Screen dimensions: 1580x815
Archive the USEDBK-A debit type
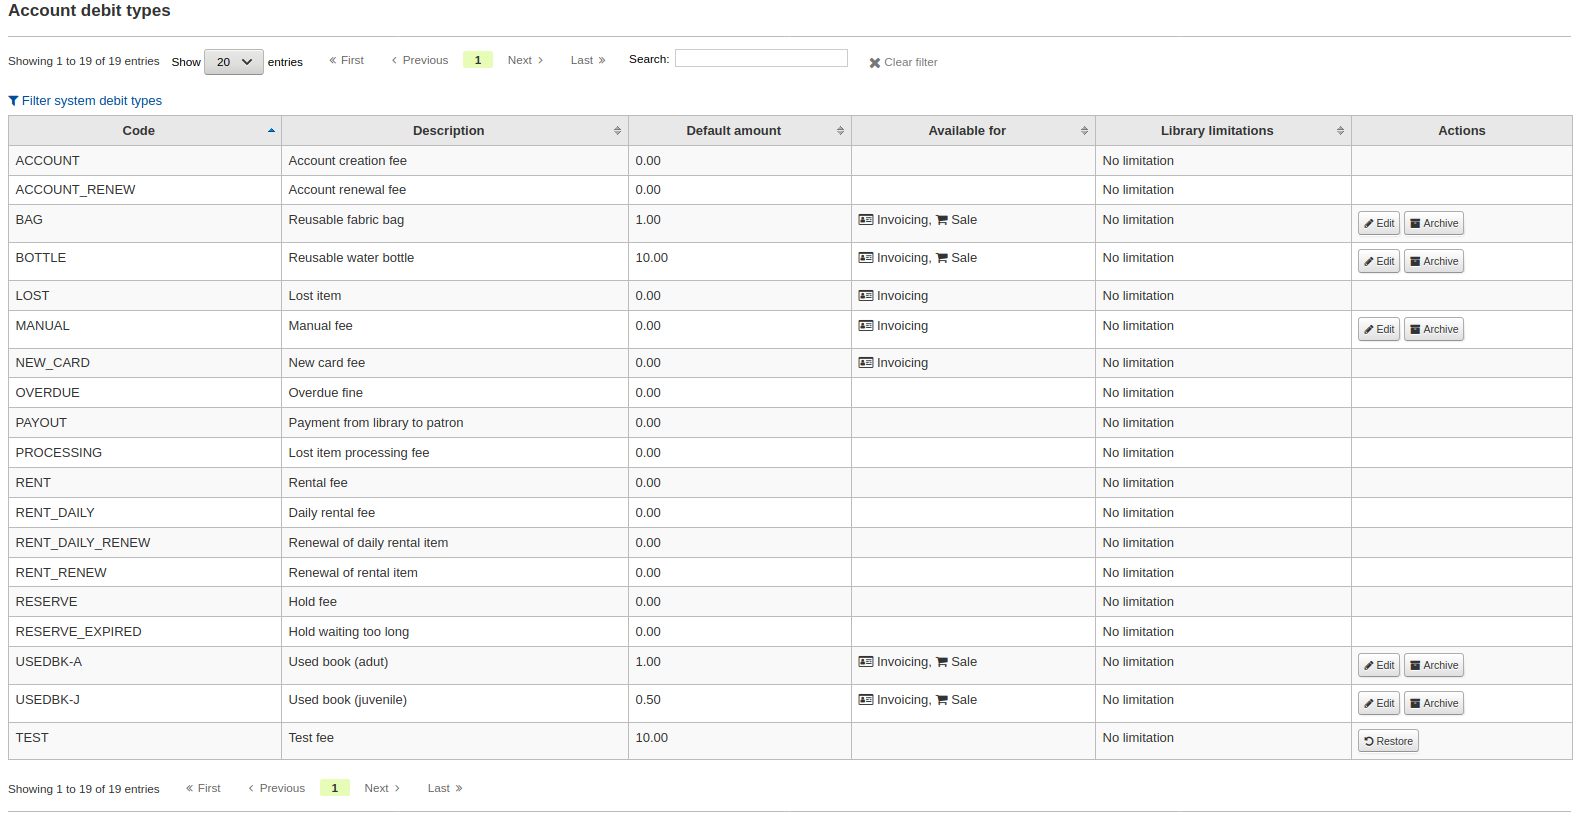click(1433, 665)
